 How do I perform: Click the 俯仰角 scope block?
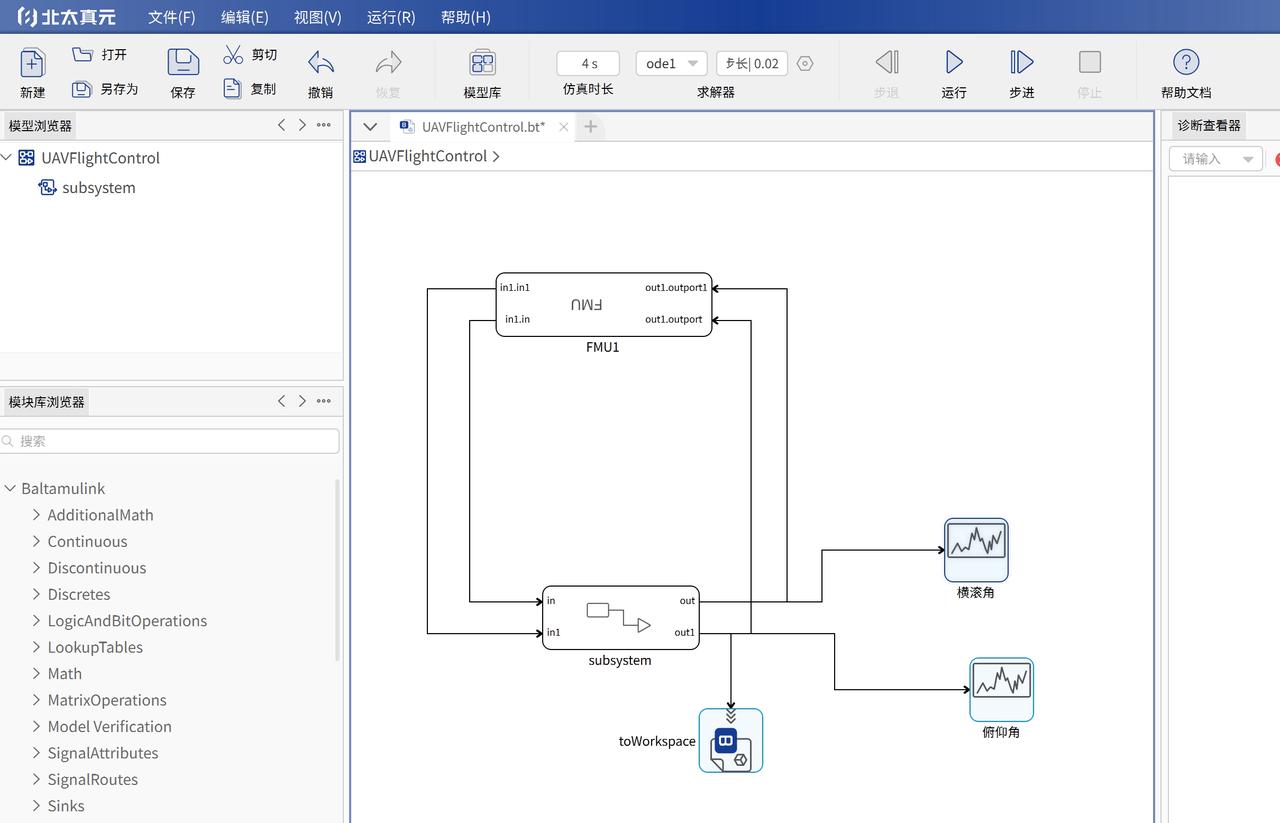coord(1001,689)
